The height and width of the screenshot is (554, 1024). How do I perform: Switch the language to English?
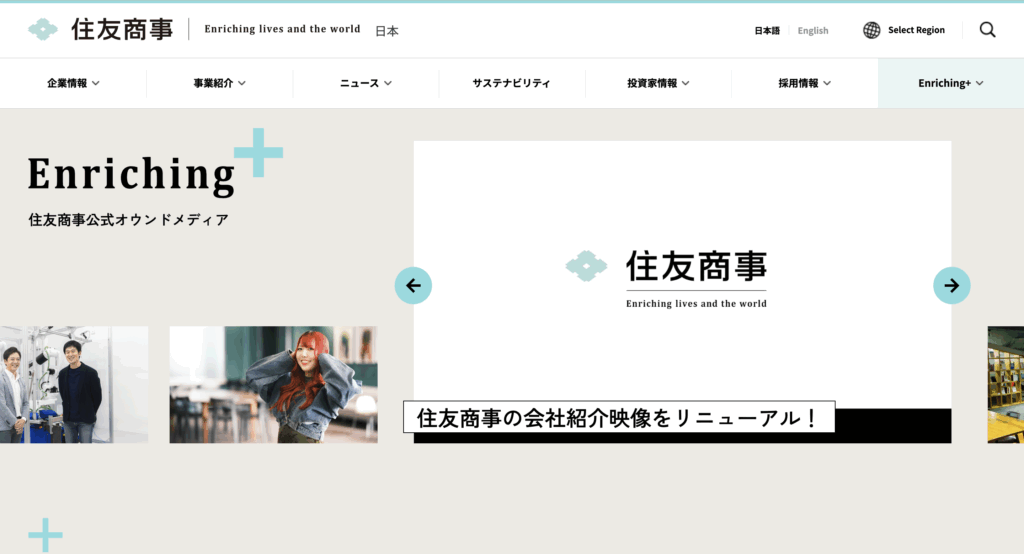(813, 31)
